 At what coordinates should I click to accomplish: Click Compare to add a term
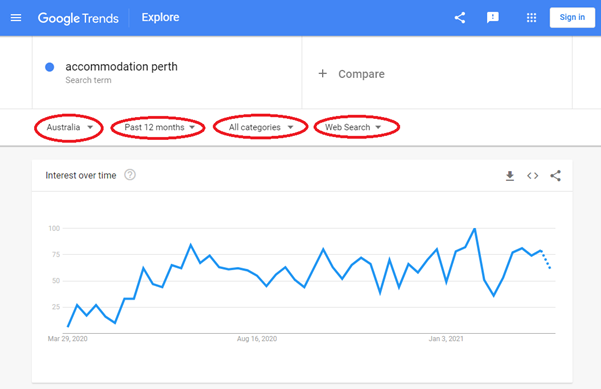[361, 74]
